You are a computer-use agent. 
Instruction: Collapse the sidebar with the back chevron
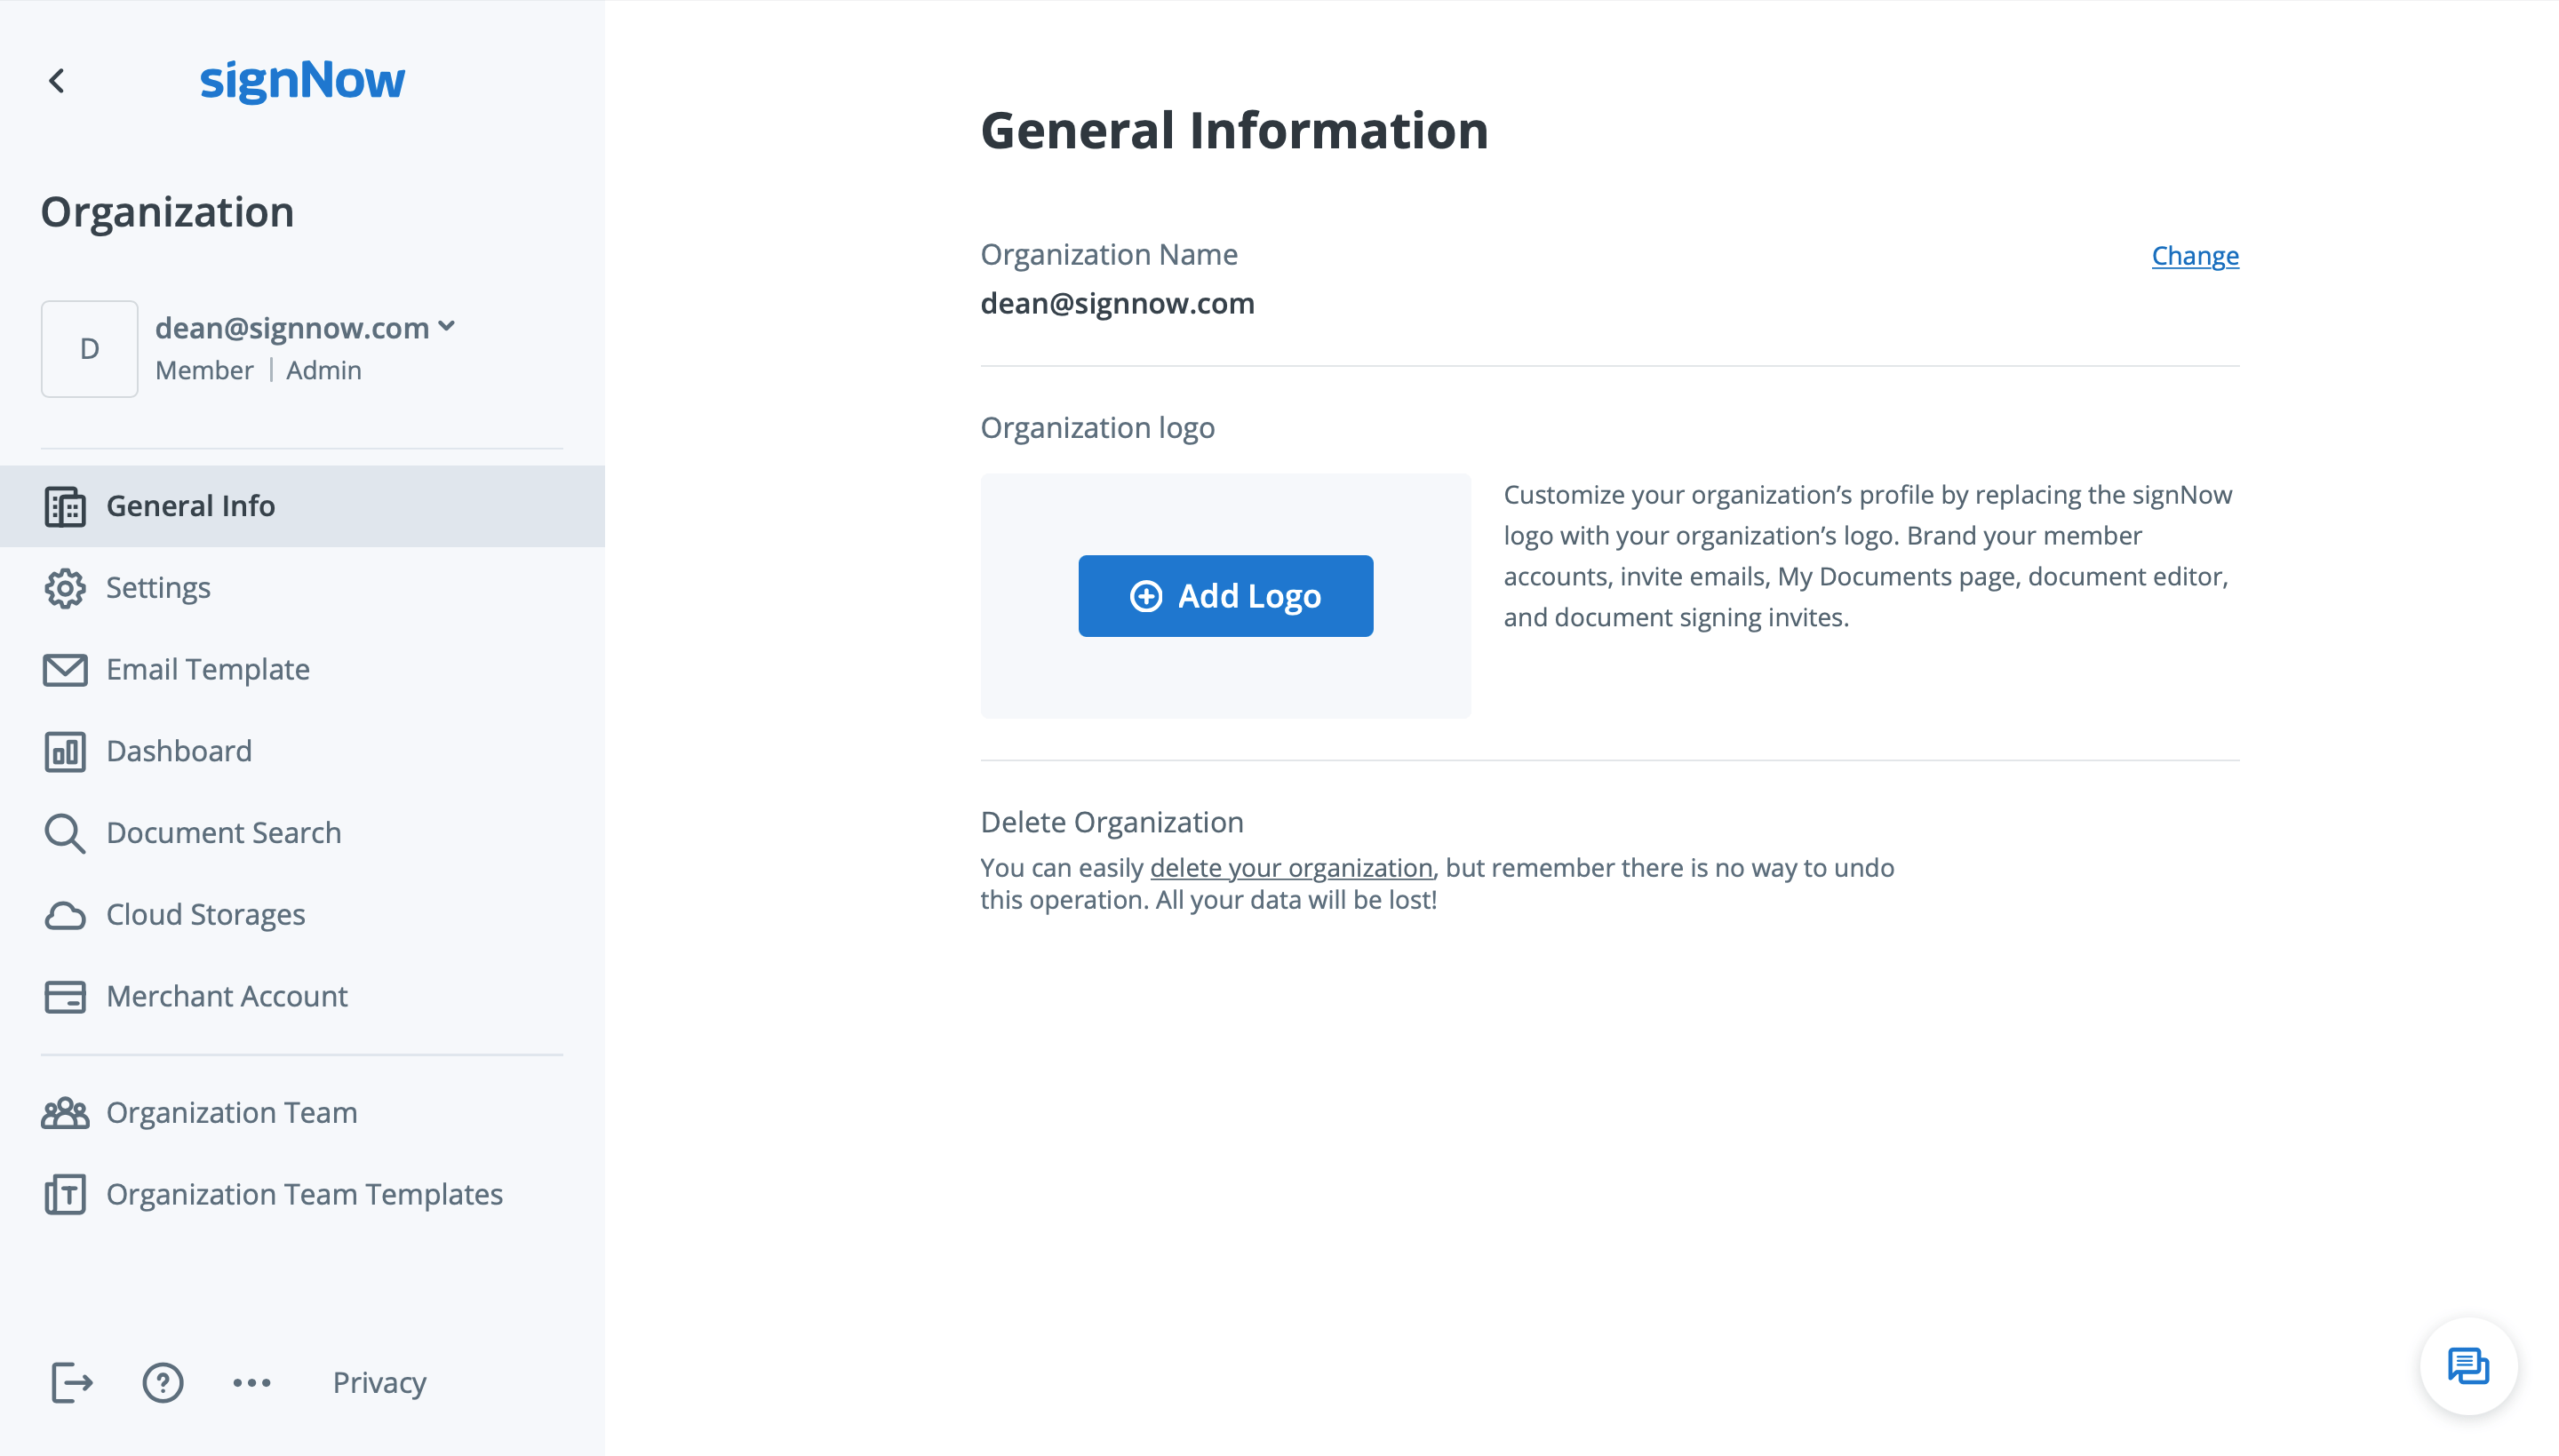(x=57, y=81)
